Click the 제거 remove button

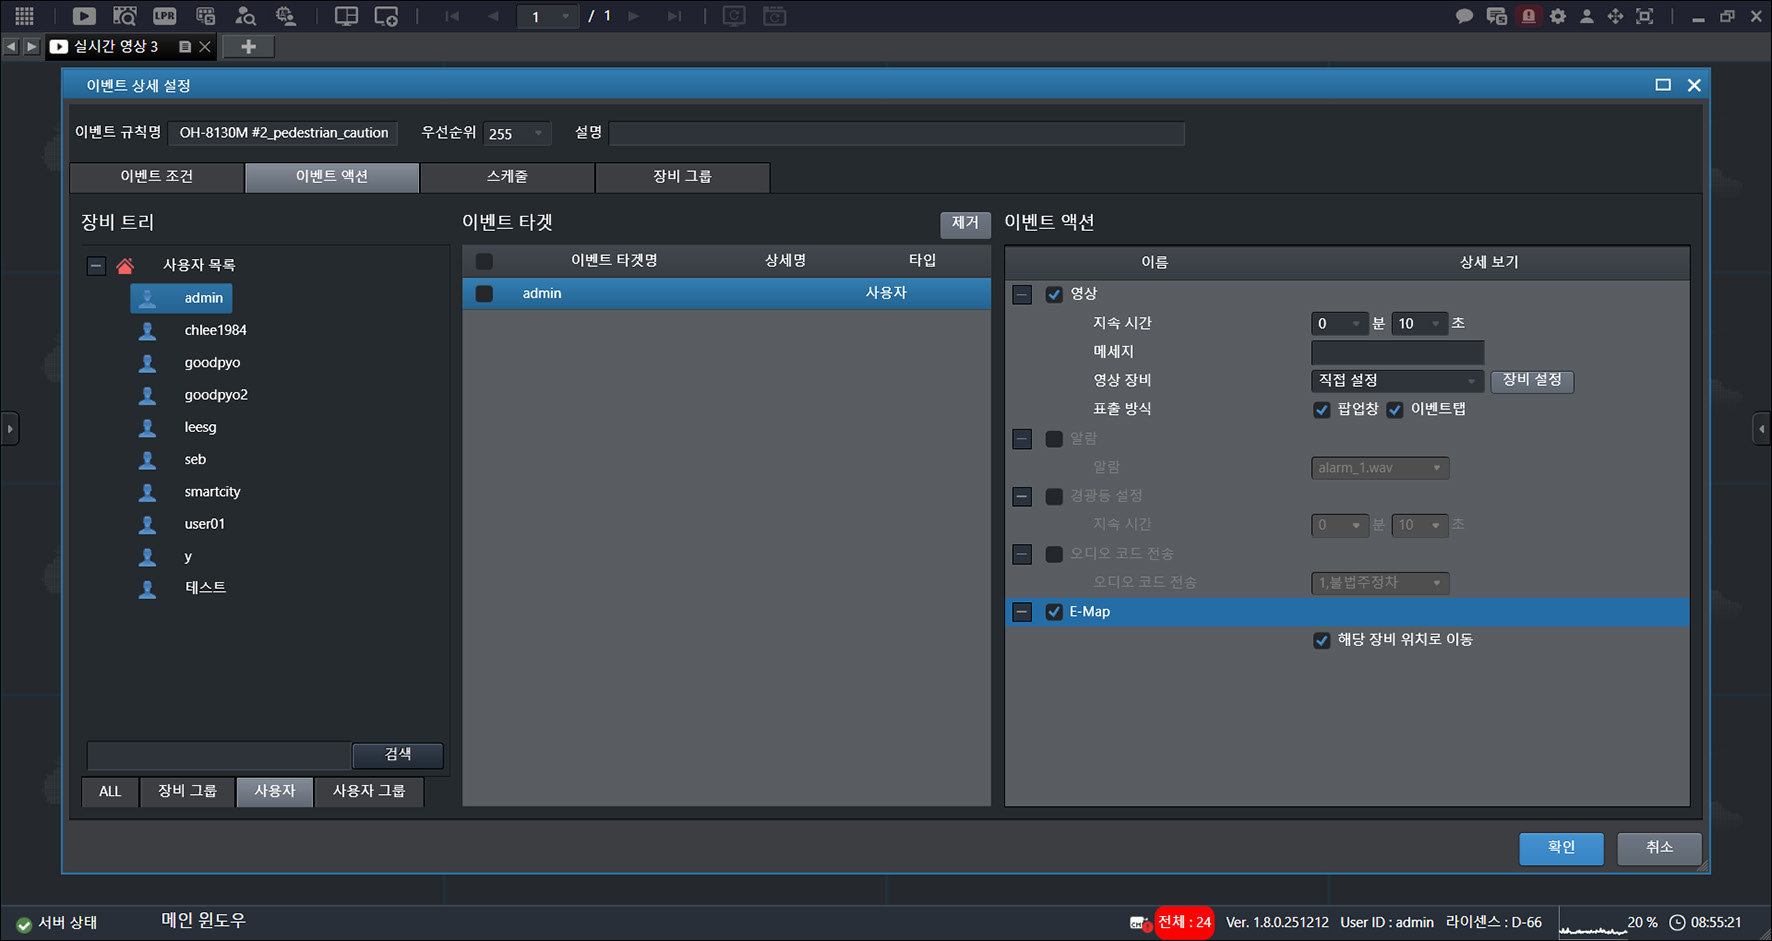tap(965, 223)
